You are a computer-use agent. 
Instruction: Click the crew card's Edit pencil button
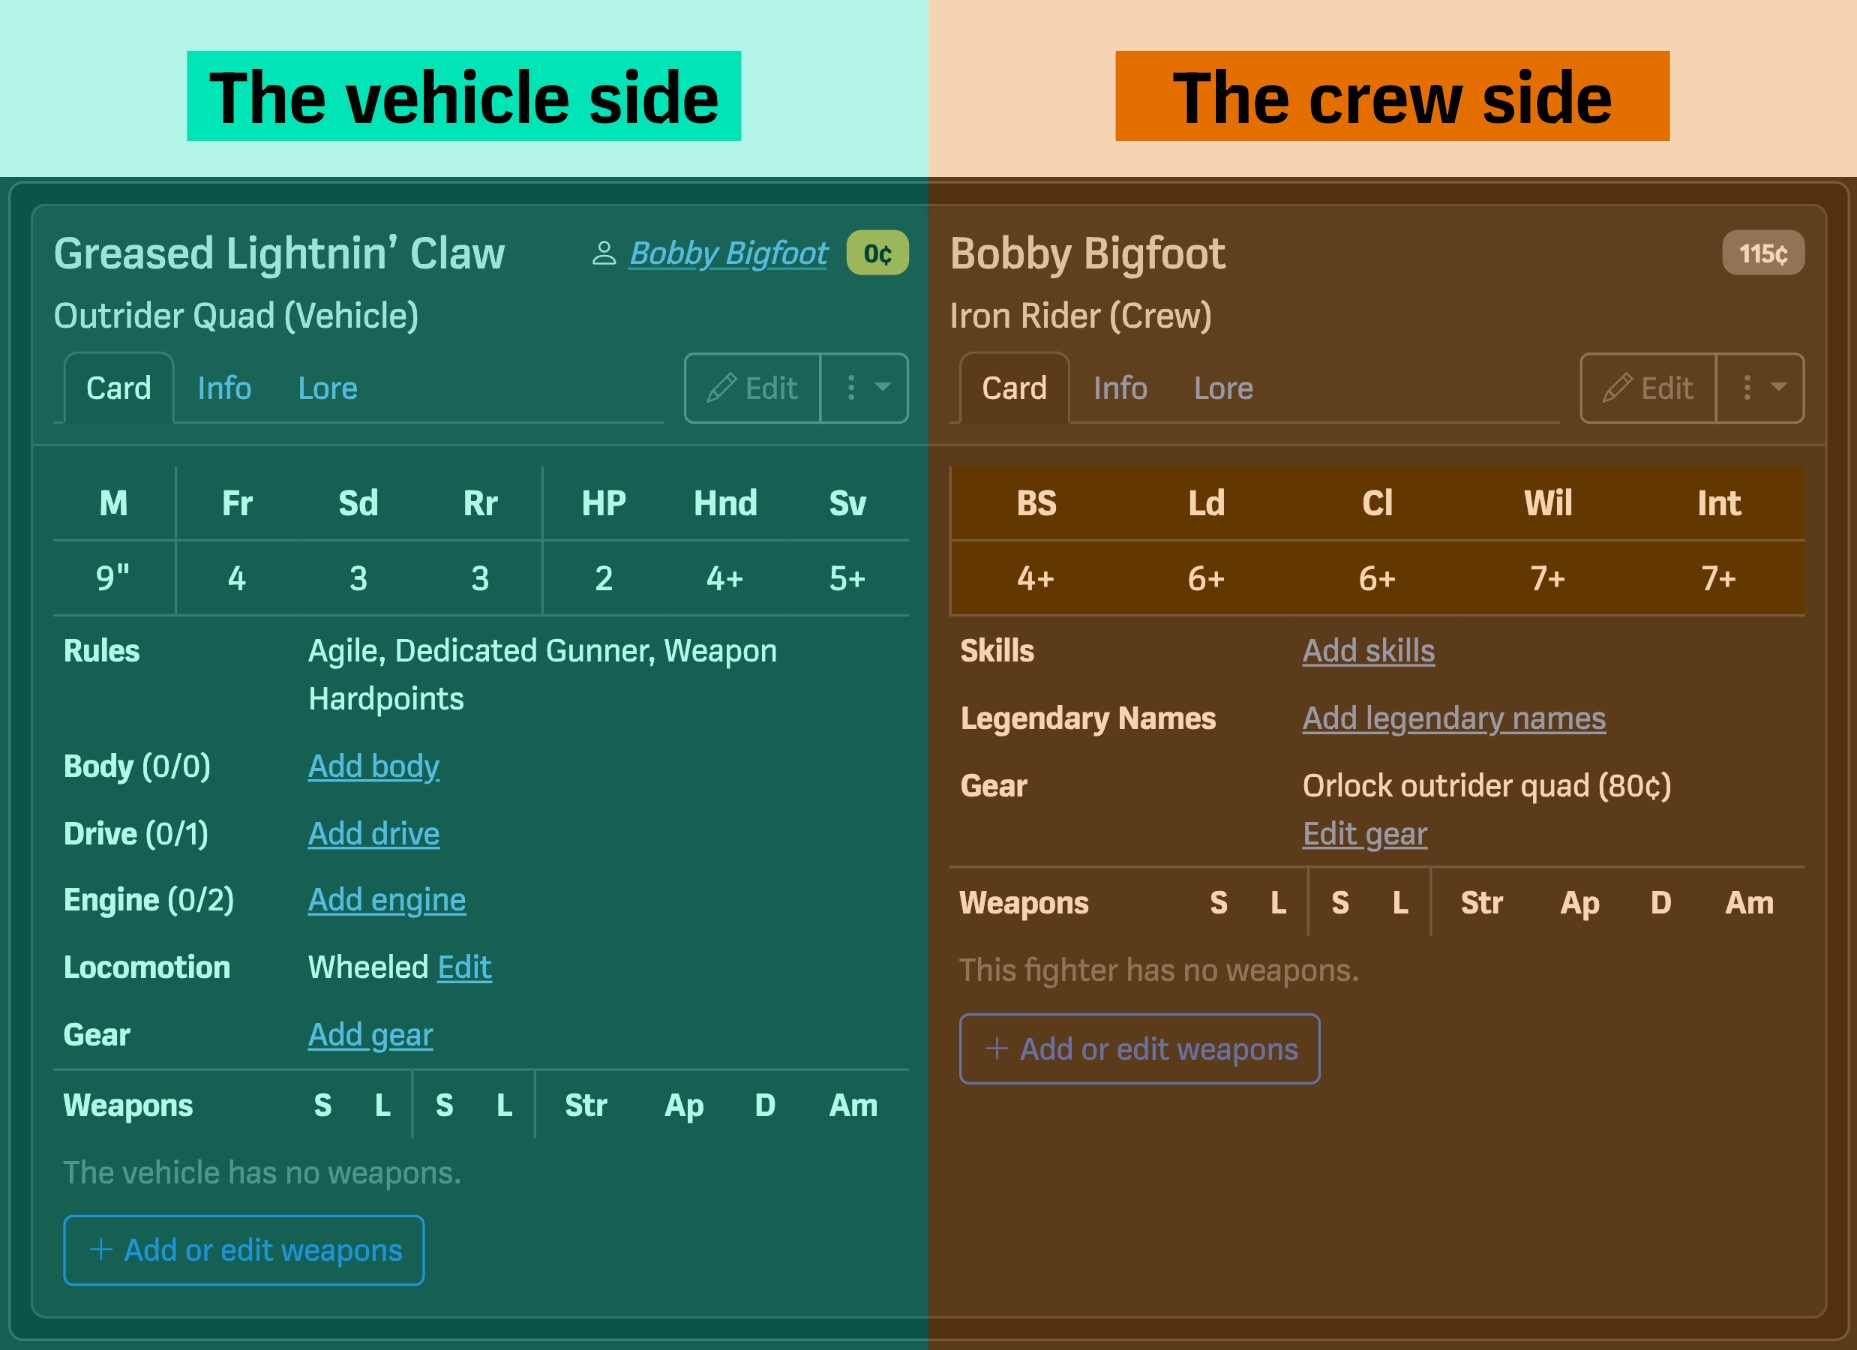[x=1648, y=388]
